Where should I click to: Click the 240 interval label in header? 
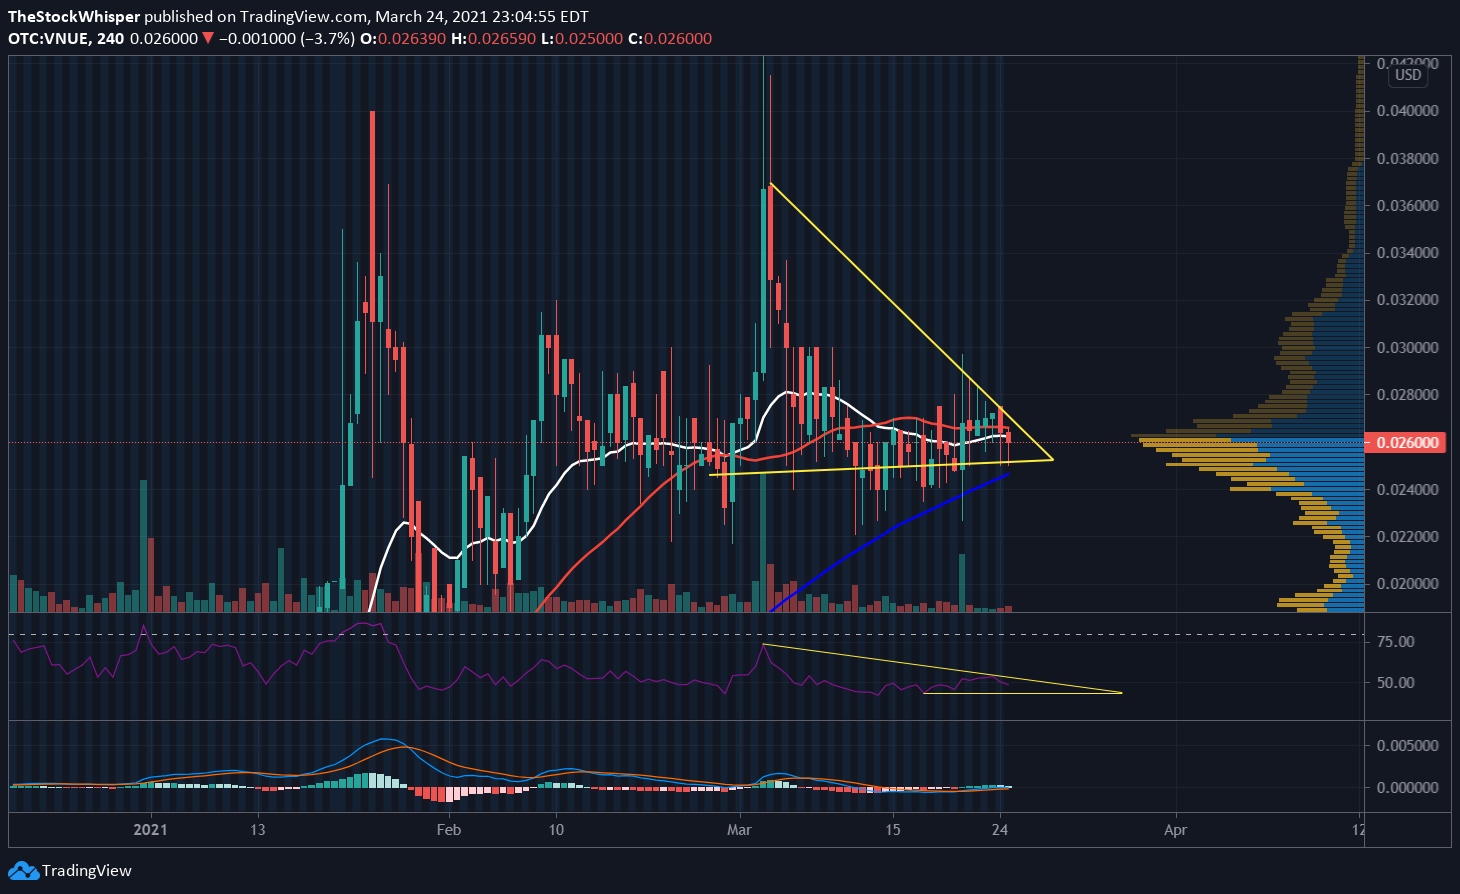(x=112, y=39)
